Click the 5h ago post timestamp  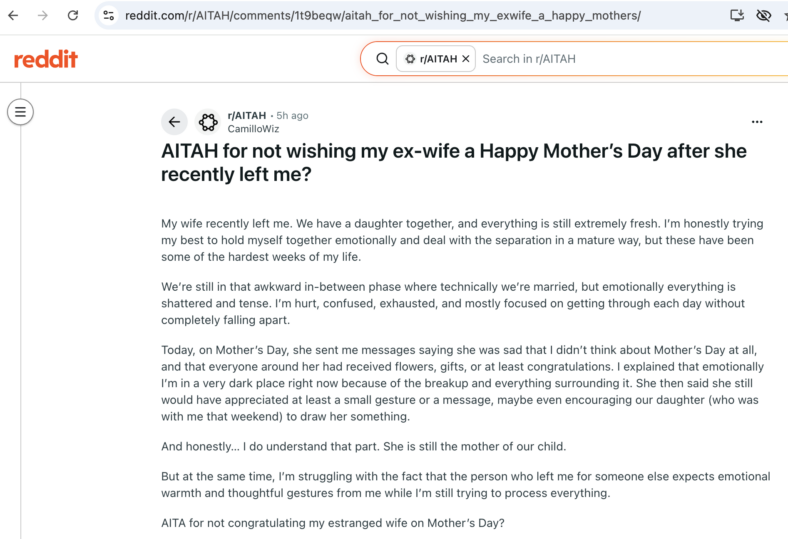click(292, 116)
